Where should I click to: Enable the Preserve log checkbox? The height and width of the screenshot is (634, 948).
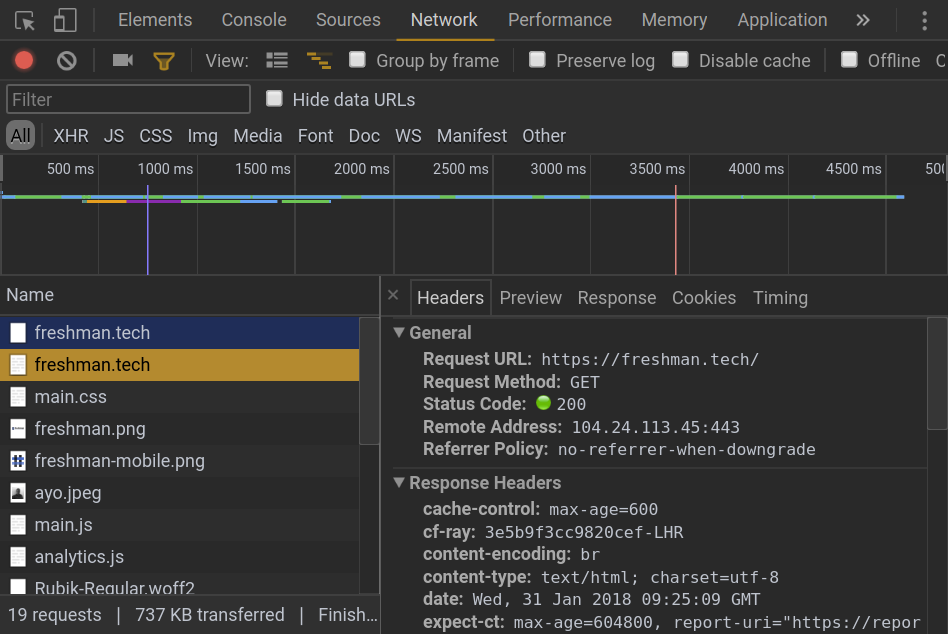538,60
